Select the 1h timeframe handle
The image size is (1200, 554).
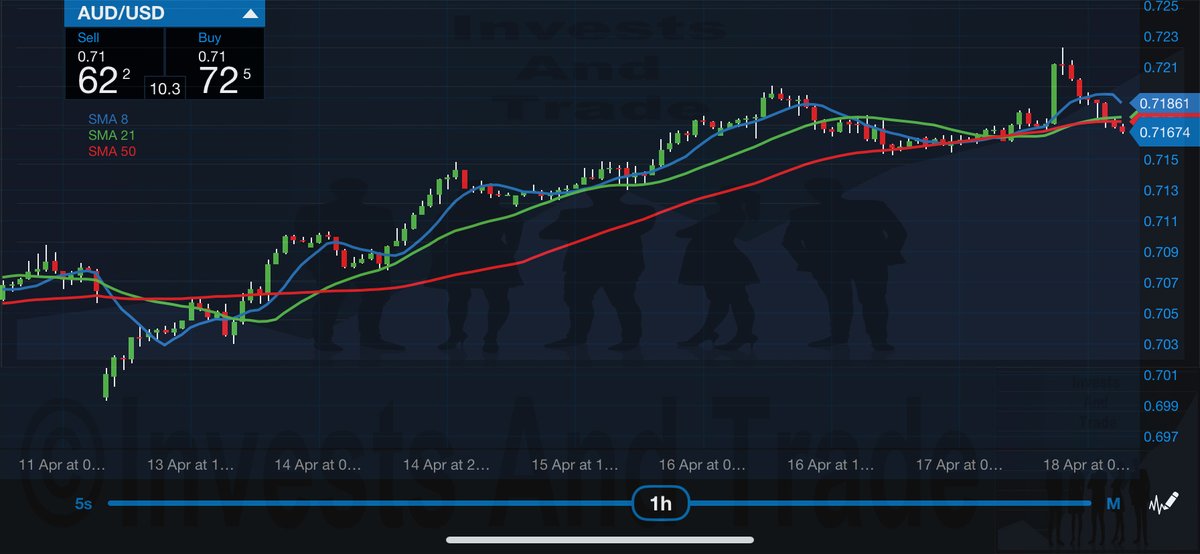click(660, 504)
